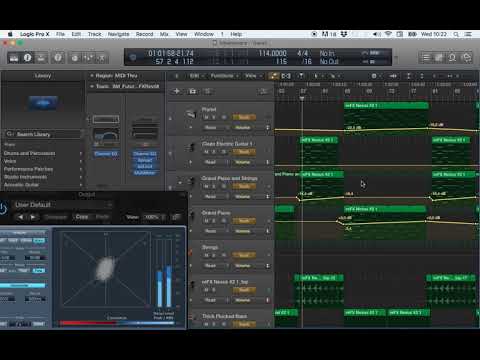
Task: Open the Window menu
Action: pos(204,34)
